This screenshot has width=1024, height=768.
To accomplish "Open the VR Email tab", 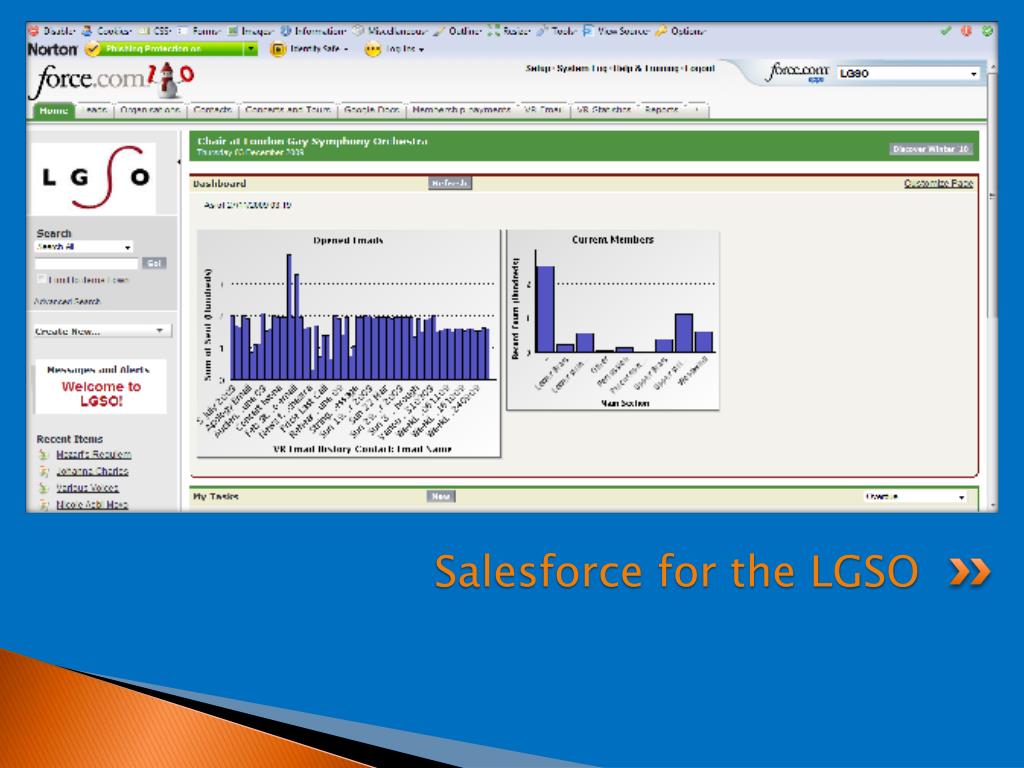I will pos(543,110).
